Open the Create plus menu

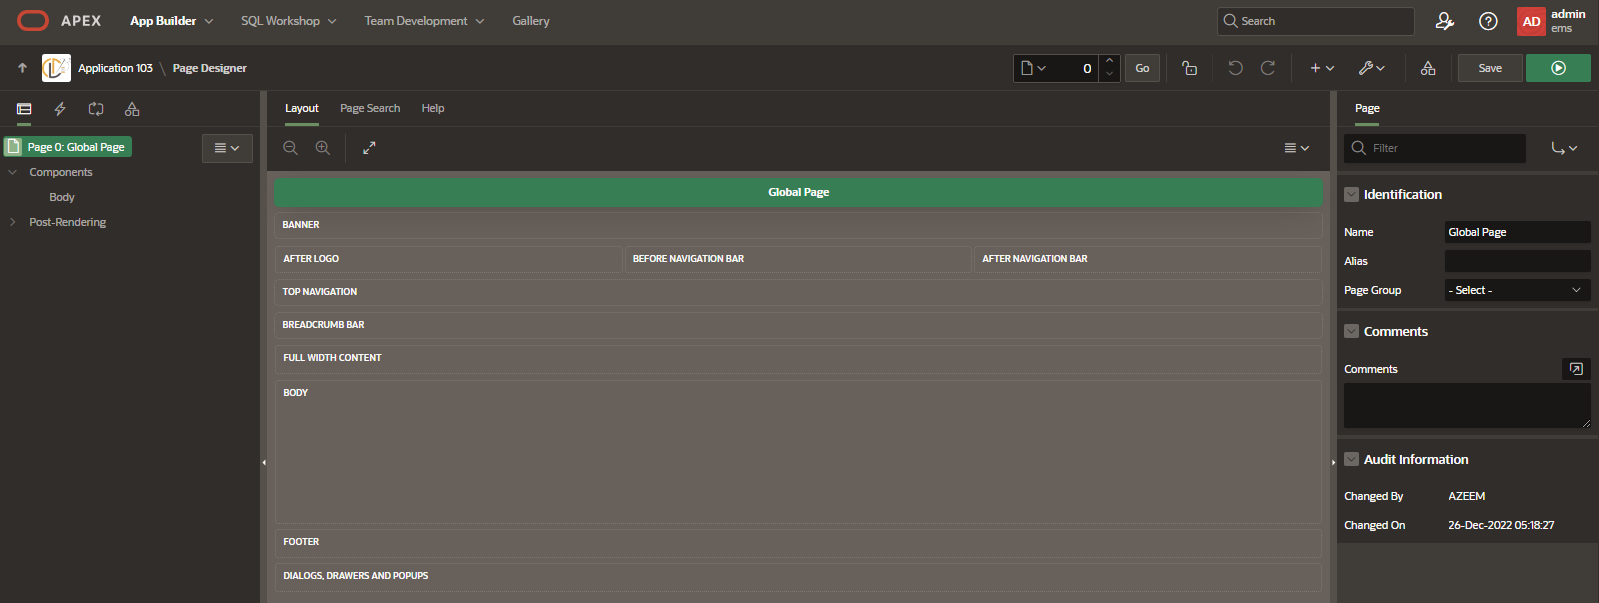[x=1322, y=68]
